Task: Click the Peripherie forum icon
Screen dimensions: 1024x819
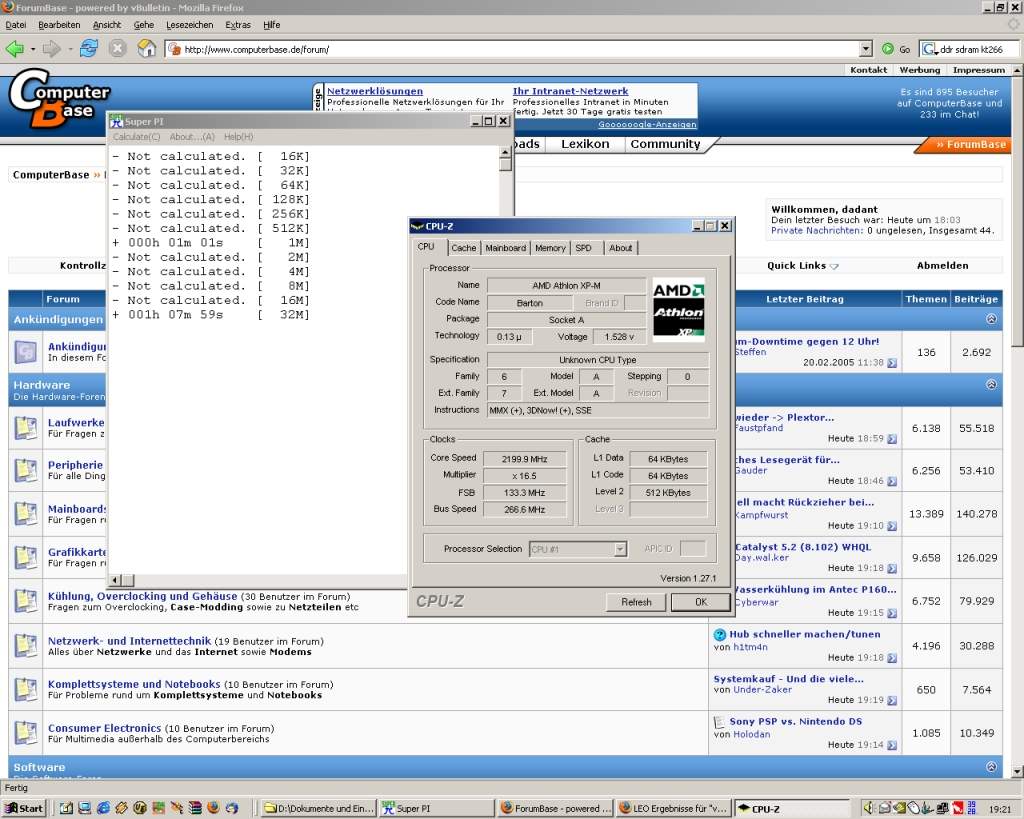Action: click(26, 470)
